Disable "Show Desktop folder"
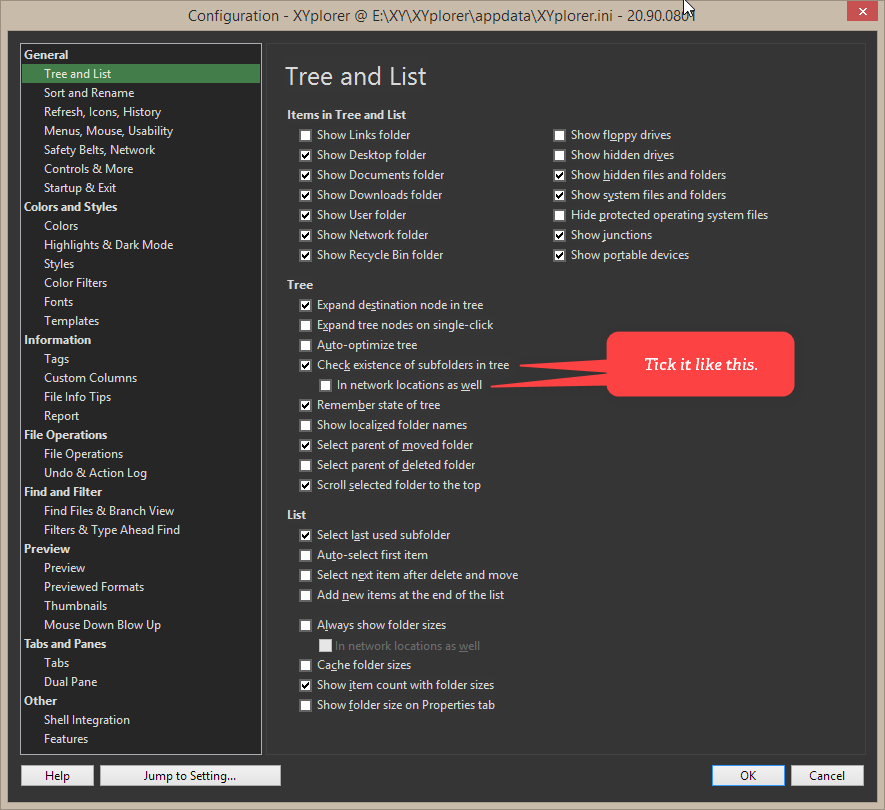 (305, 154)
